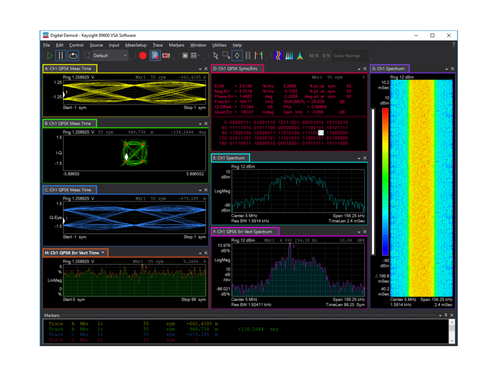Viewport: 500px width, 381px height.
Task: Close the E: Ch1 Spectrum trace panel
Action: pos(365,158)
